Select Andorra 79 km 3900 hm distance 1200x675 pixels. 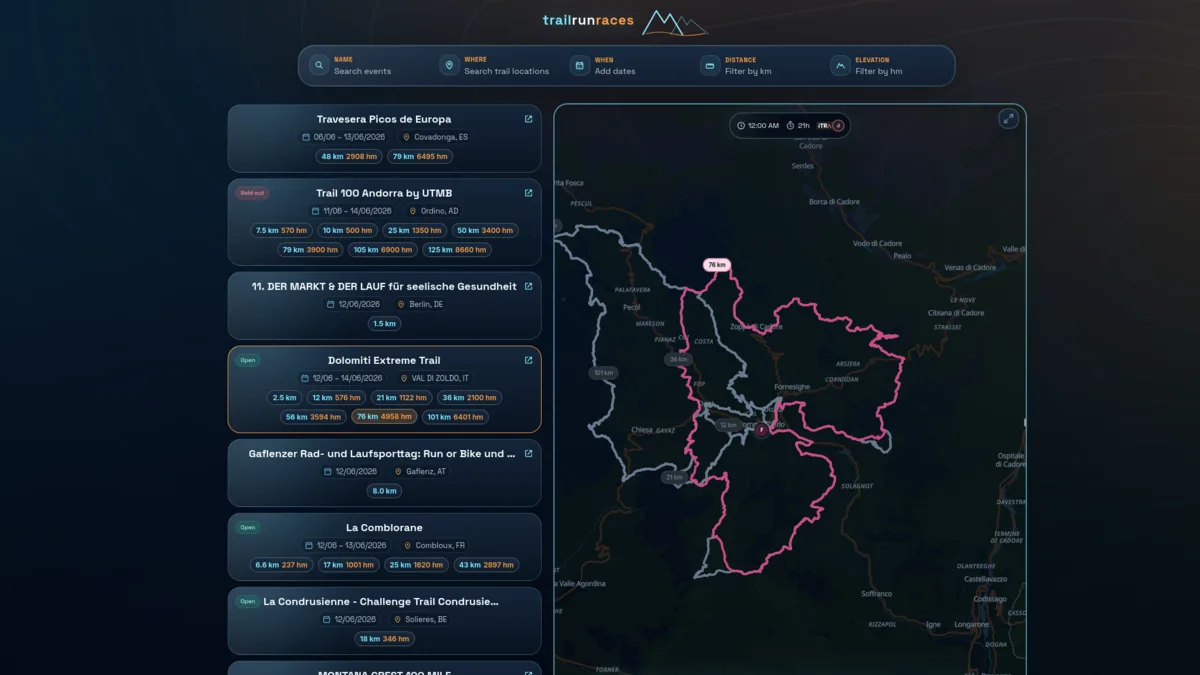pos(311,249)
